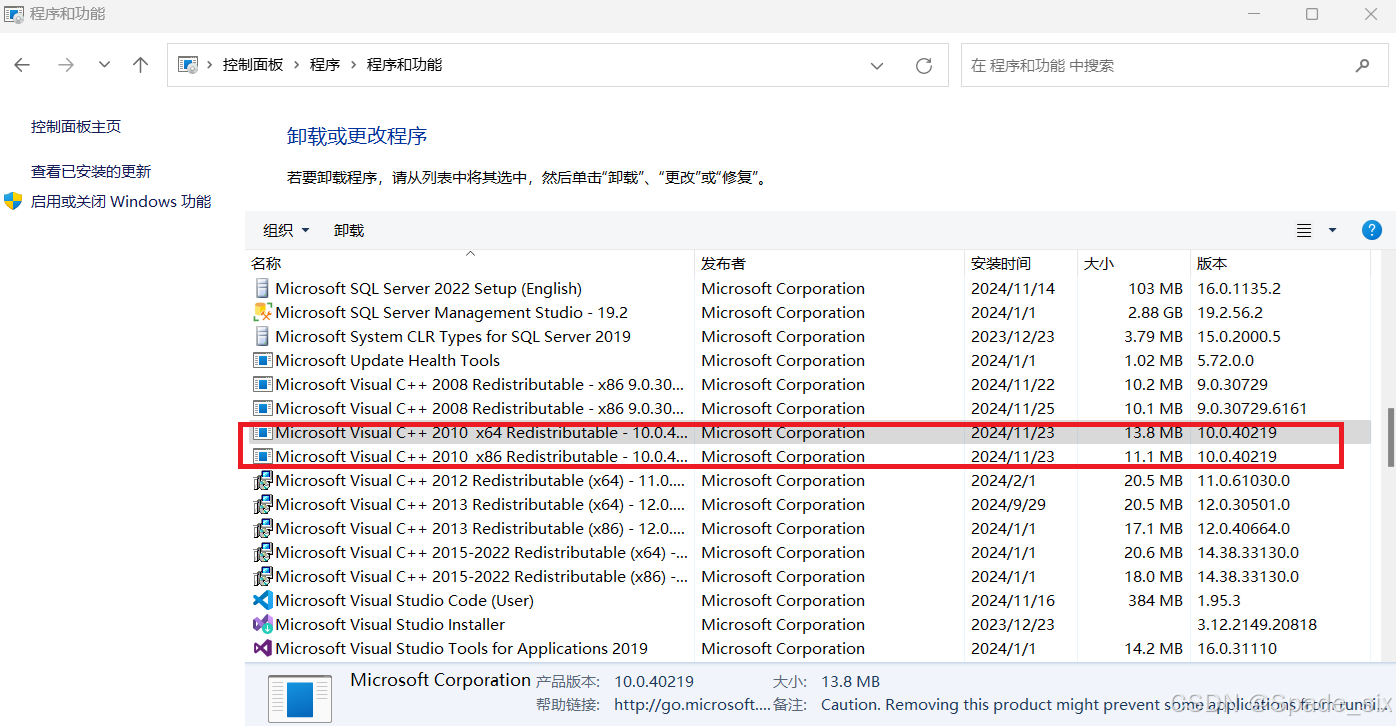
Task: Click the Visual Studio Installer icon
Action: 261,624
